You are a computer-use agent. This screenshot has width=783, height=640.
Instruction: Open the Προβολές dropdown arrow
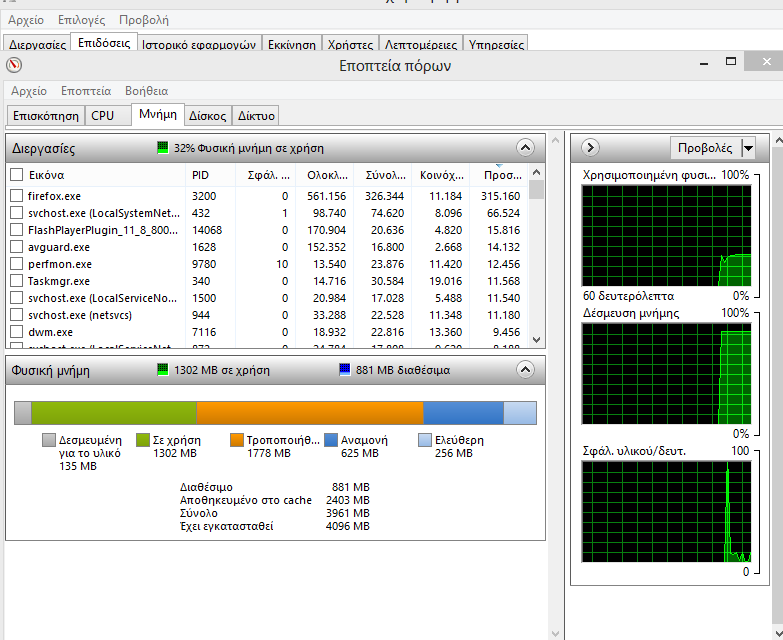click(748, 148)
